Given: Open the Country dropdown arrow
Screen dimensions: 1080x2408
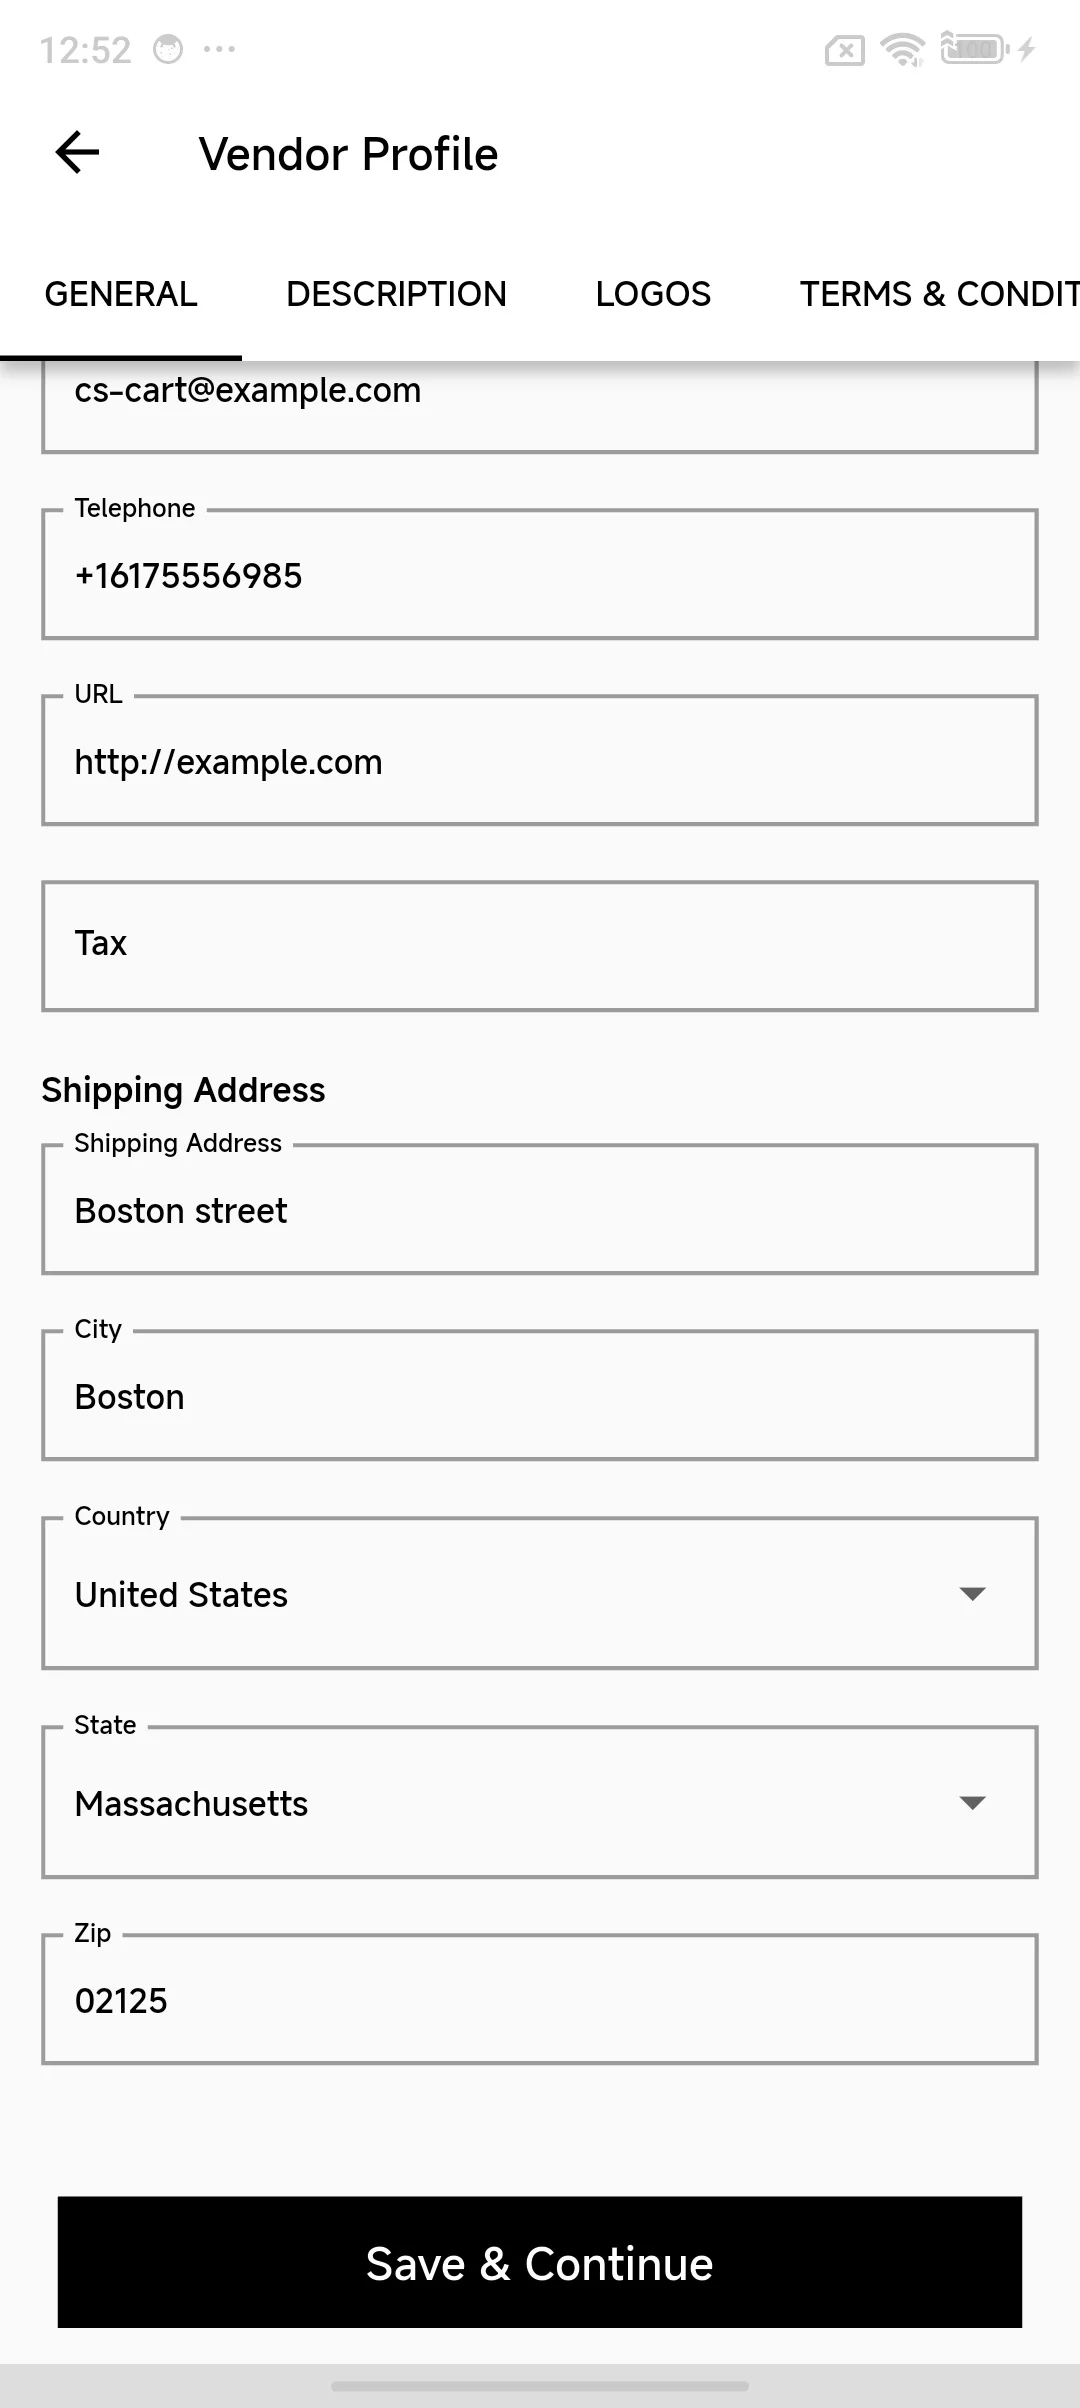Looking at the screenshot, I should 973,1593.
